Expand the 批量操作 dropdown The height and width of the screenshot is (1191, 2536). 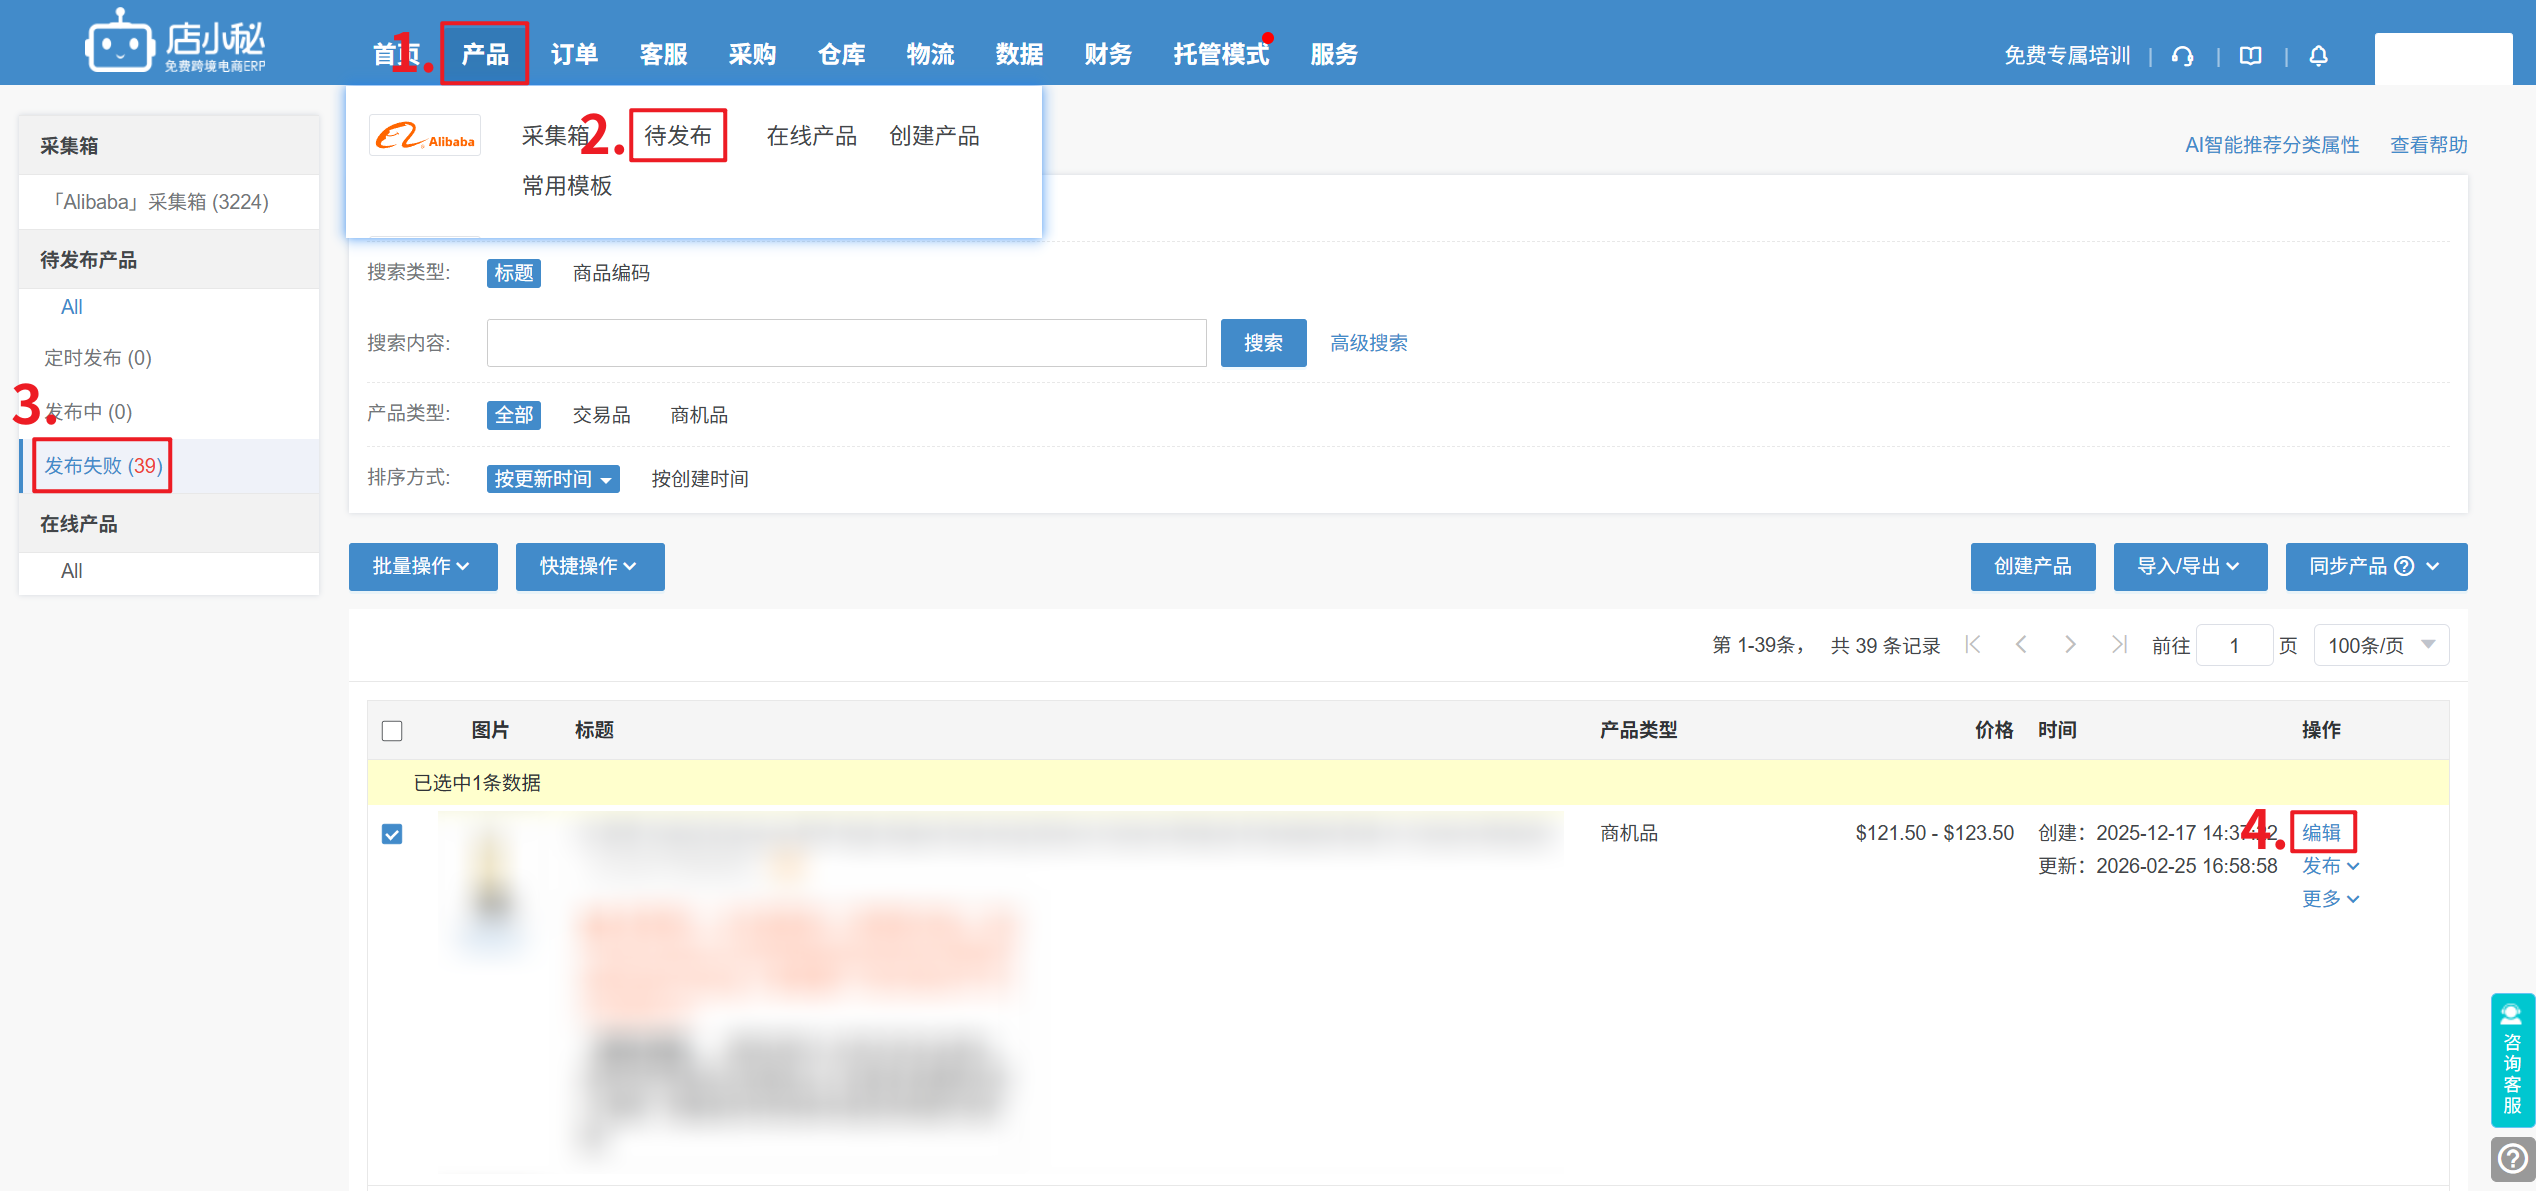pos(422,567)
